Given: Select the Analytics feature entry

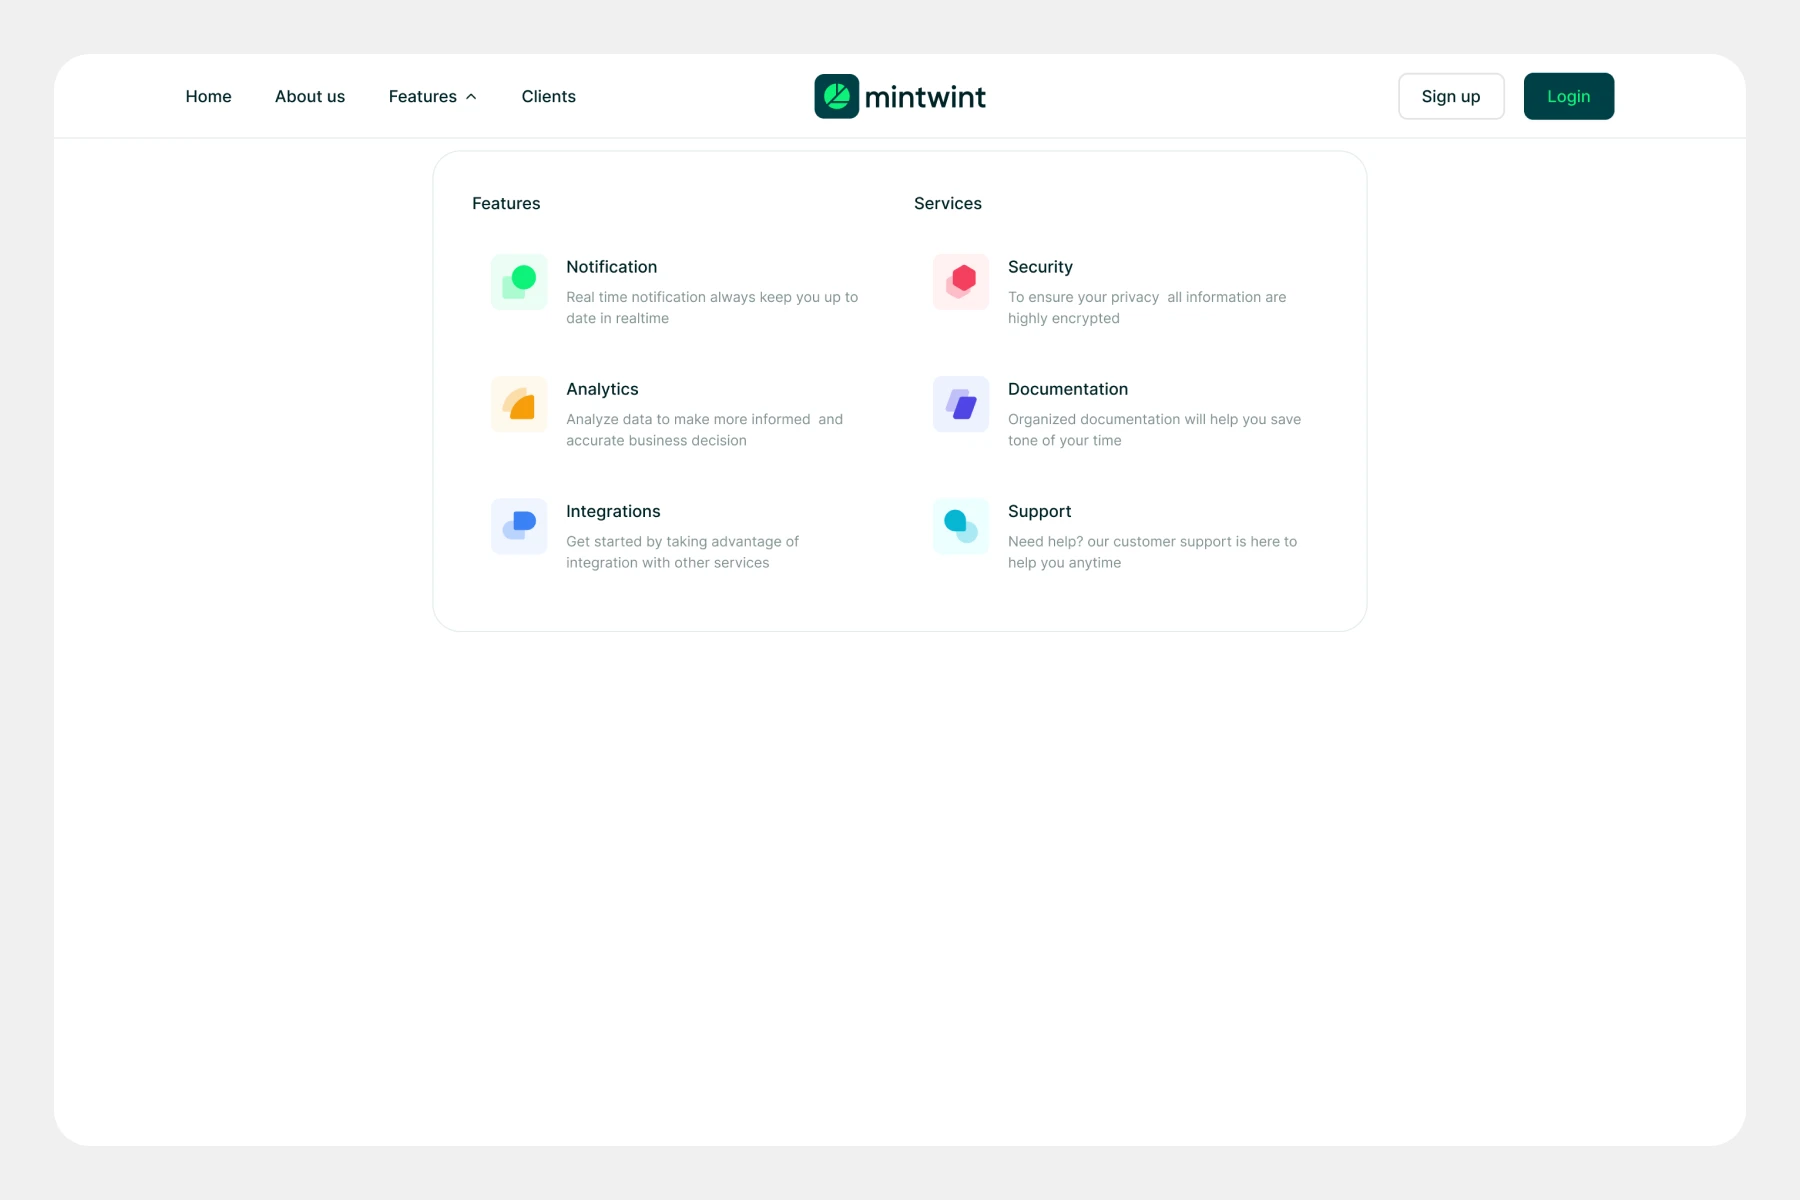Looking at the screenshot, I should (x=602, y=389).
